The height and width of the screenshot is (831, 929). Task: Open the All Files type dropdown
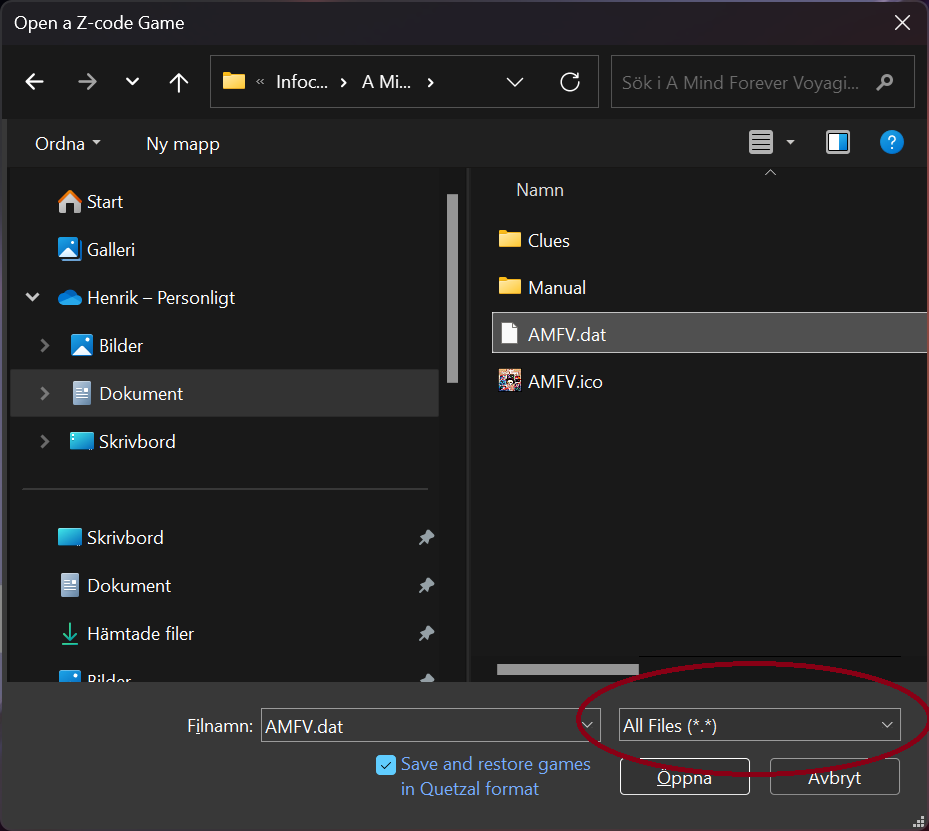[759, 726]
